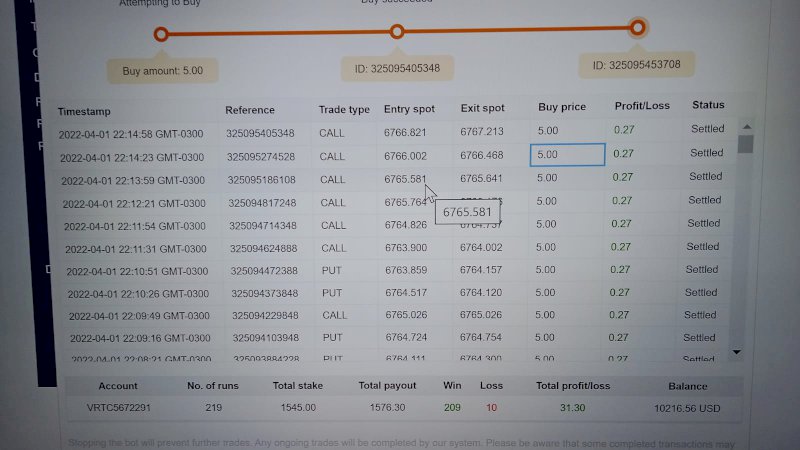800x450 pixels.
Task: Click the Reference column header
Action: (250, 110)
